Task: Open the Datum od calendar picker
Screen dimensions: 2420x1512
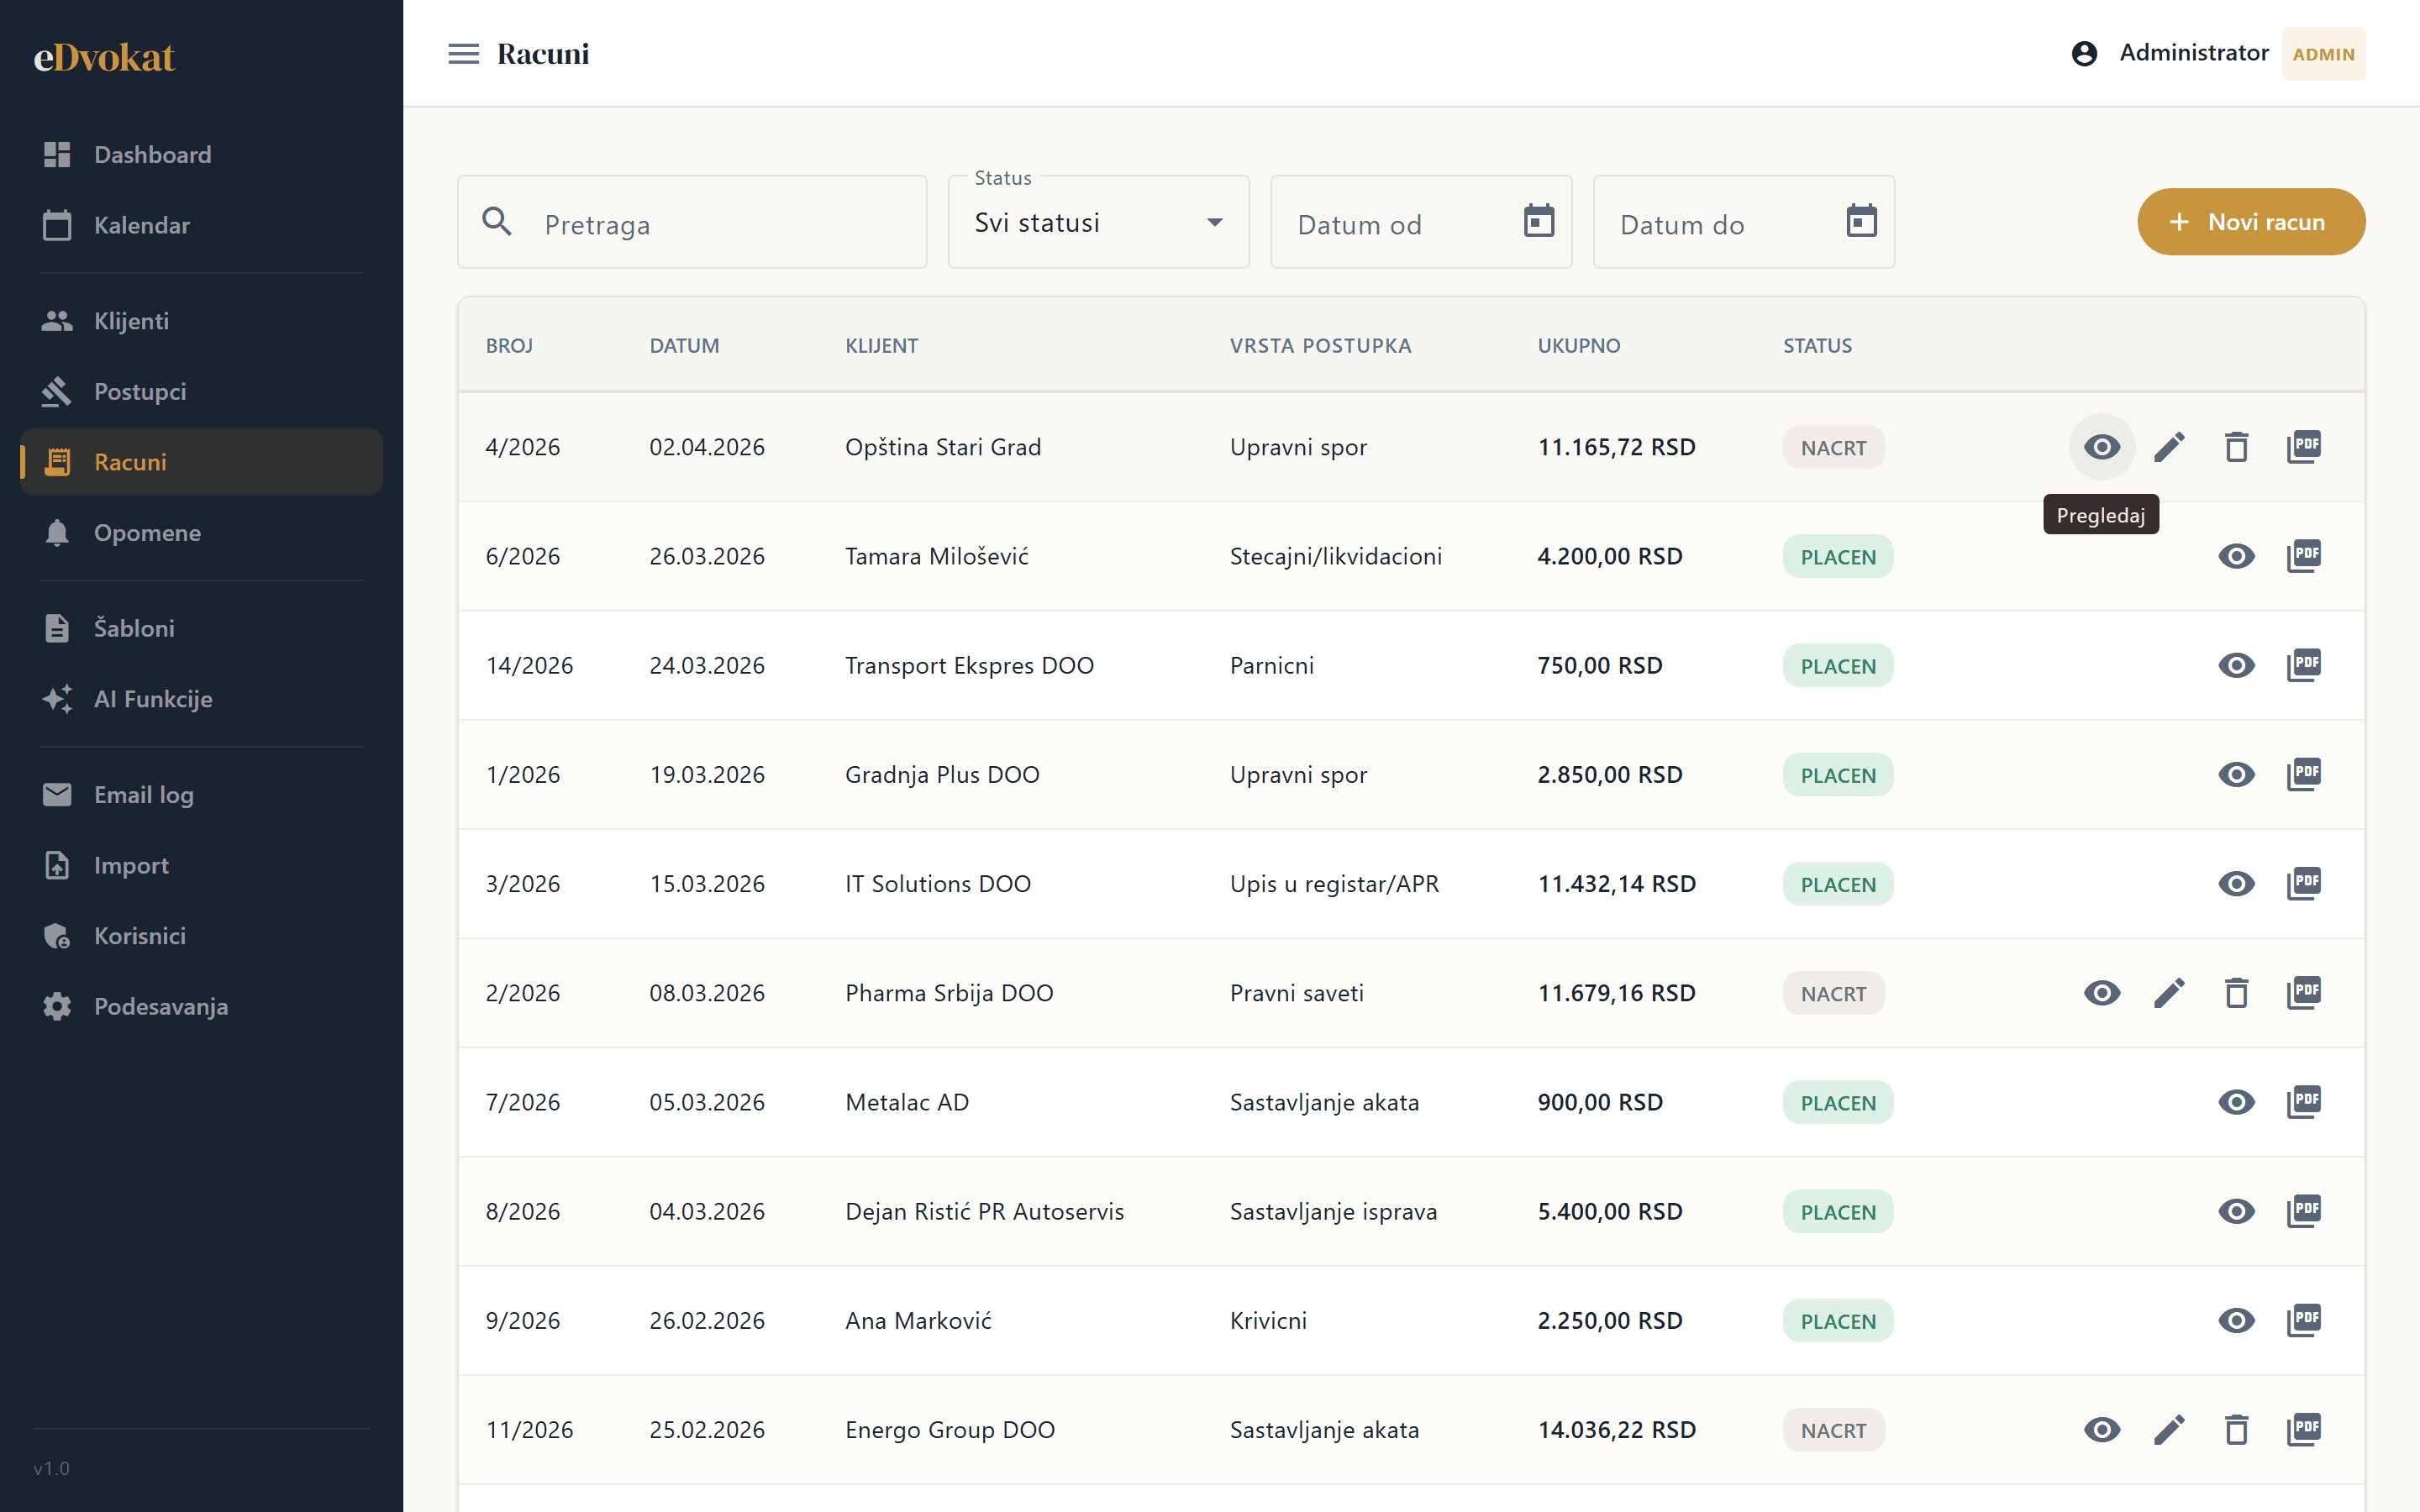Action: point(1538,221)
